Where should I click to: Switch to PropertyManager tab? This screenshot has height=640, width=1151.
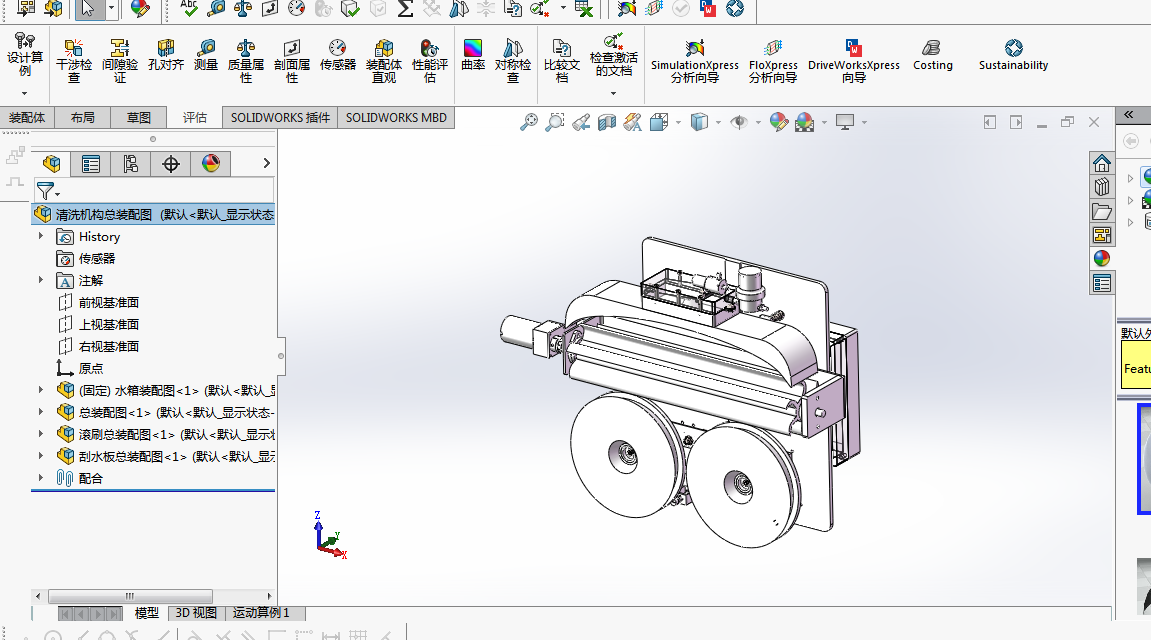tap(91, 164)
